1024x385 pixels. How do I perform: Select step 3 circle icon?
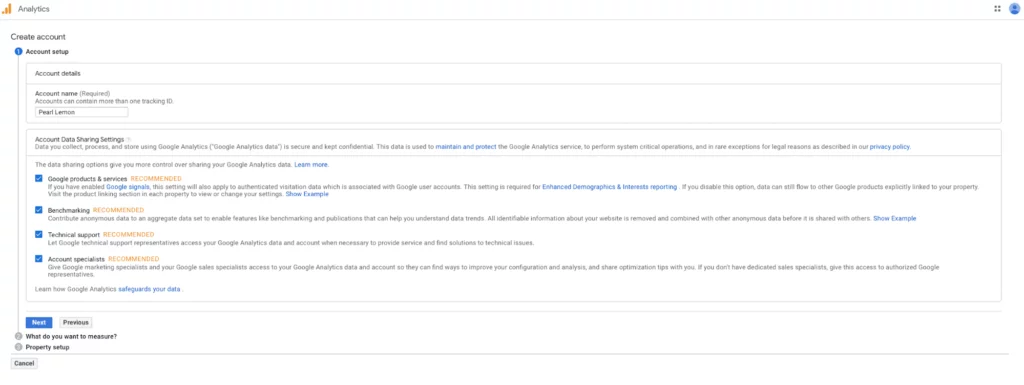coord(18,347)
